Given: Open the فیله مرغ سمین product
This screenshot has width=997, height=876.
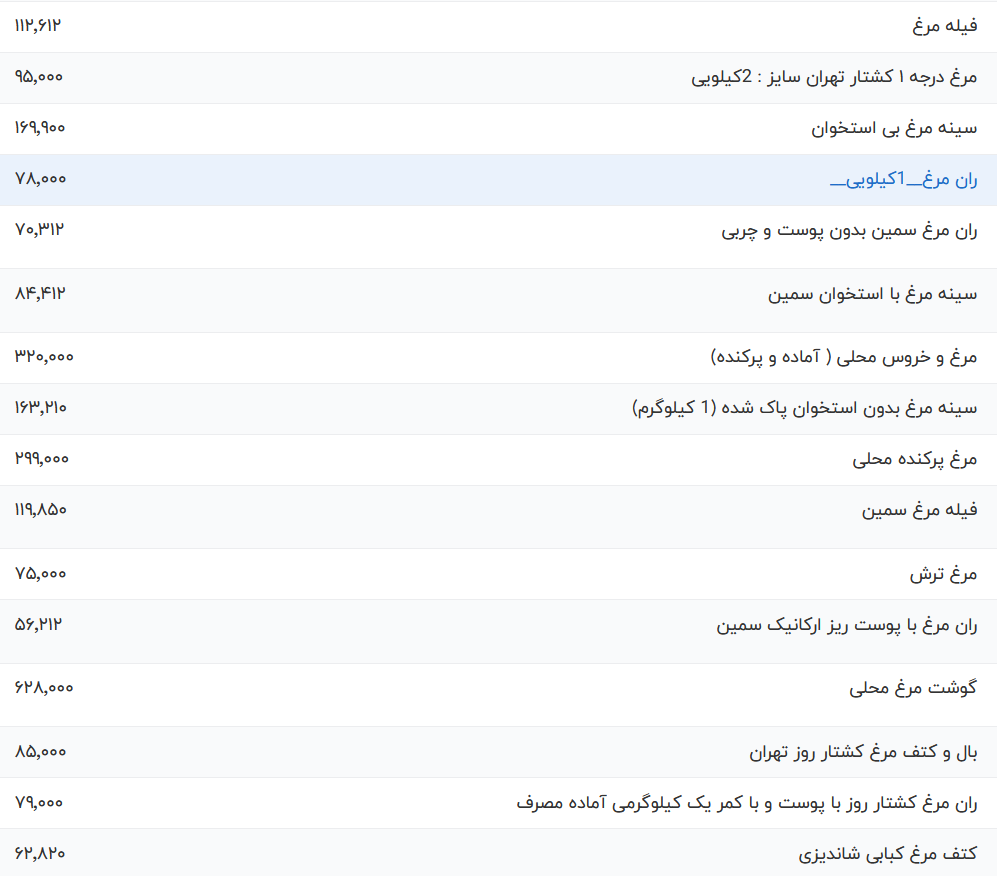Looking at the screenshot, I should (919, 510).
